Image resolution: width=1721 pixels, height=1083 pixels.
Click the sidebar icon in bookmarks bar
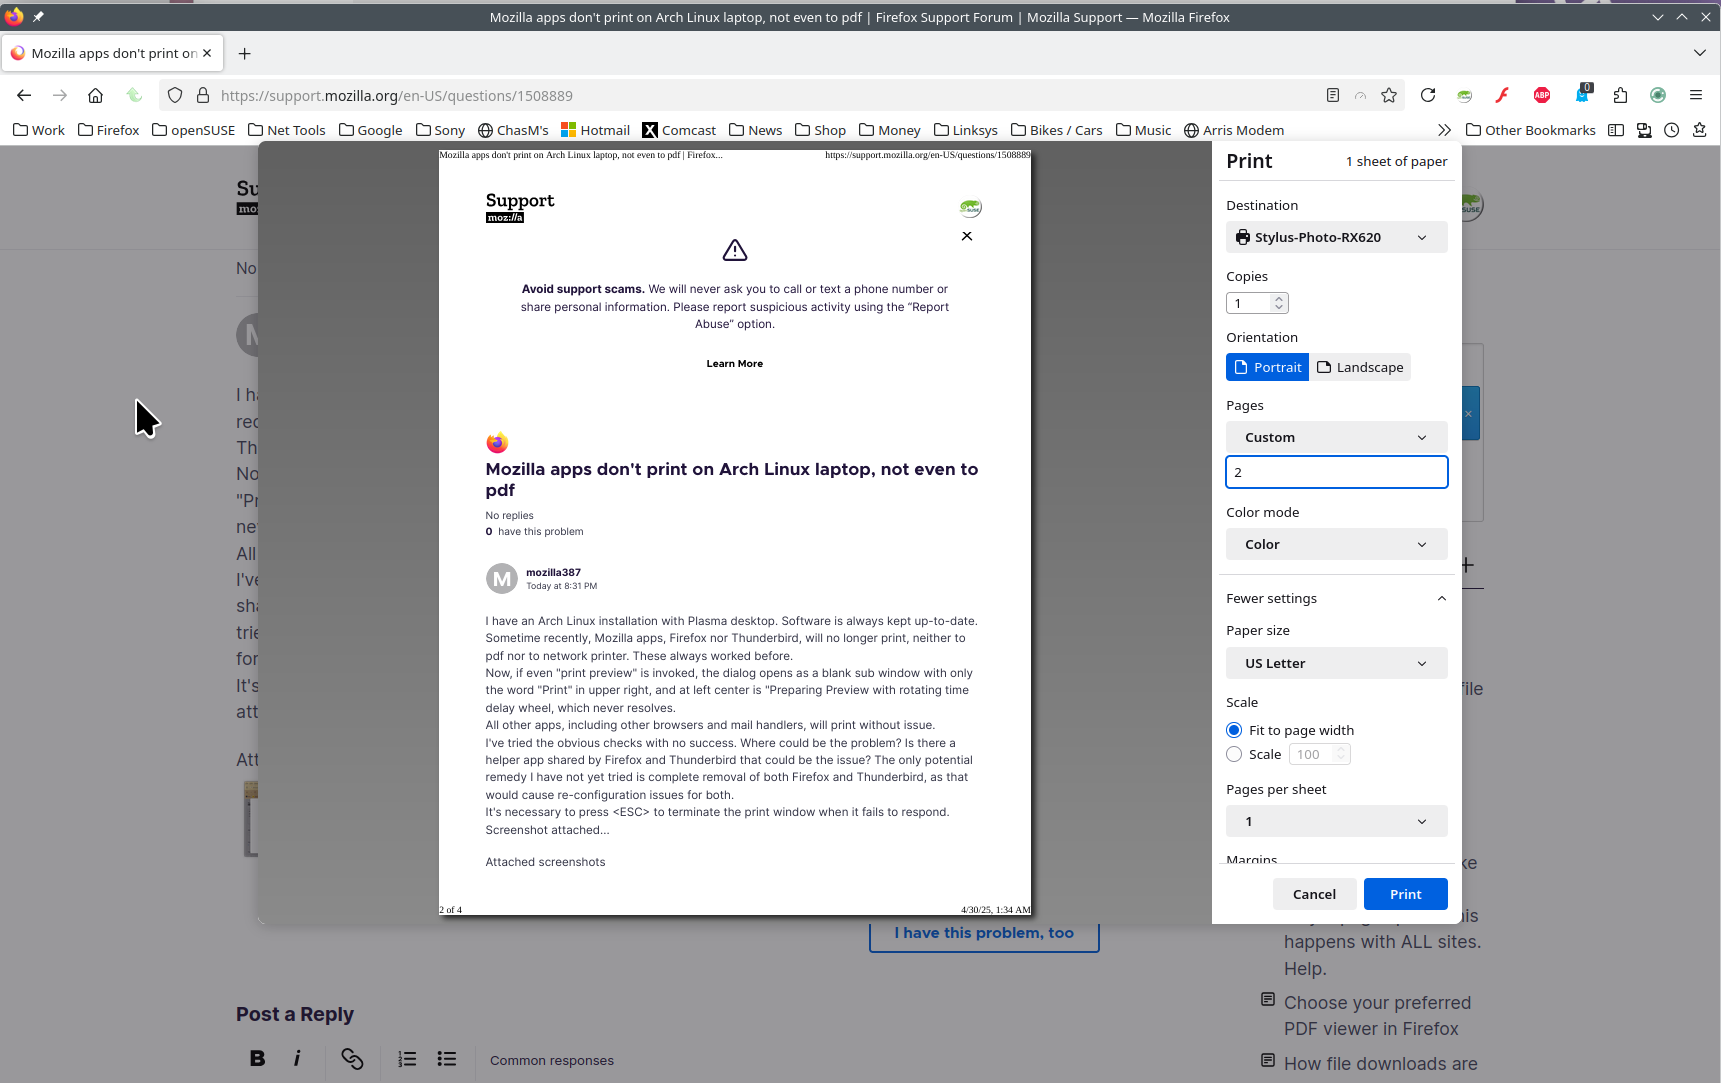1616,130
